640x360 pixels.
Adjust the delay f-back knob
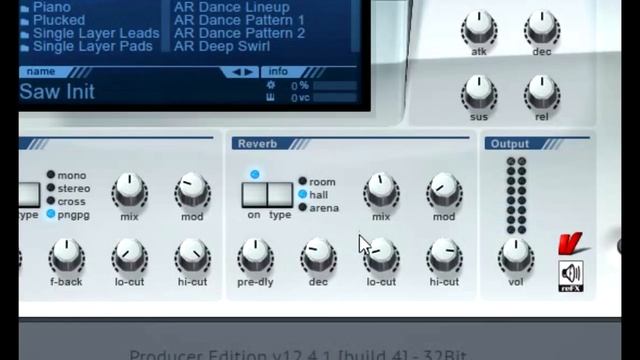point(67,256)
